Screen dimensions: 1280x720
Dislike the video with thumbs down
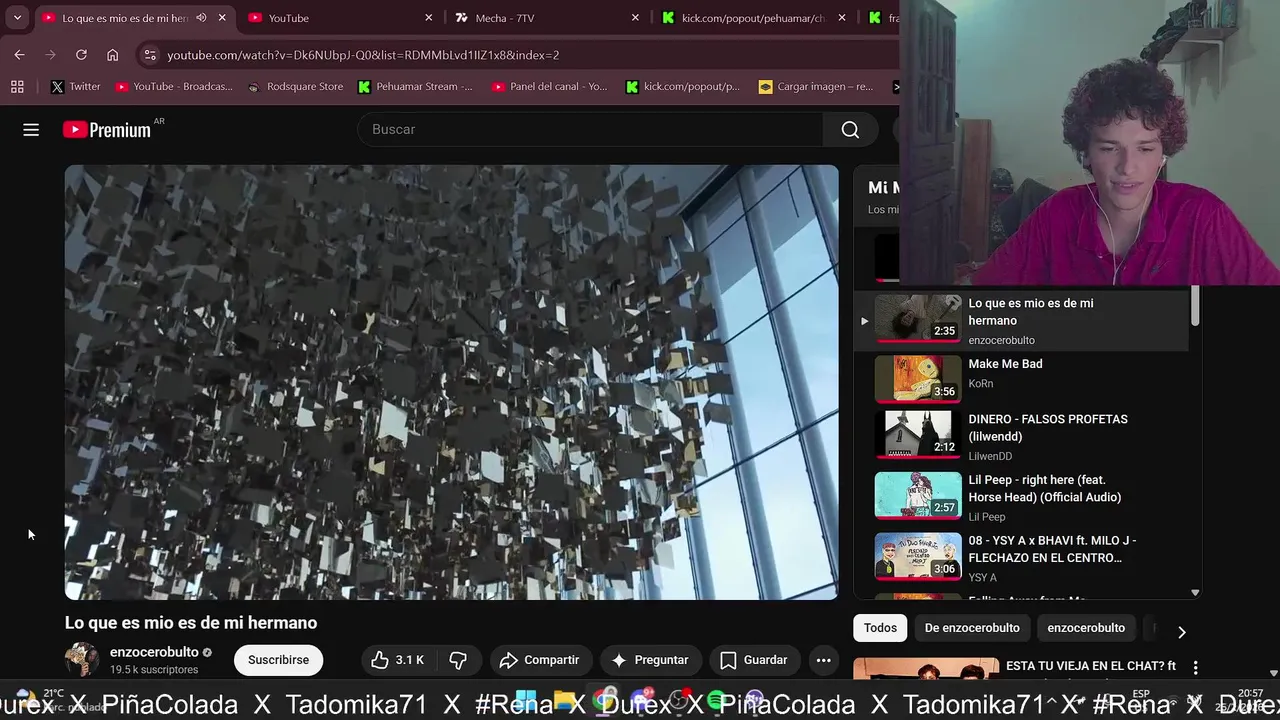[x=458, y=660]
